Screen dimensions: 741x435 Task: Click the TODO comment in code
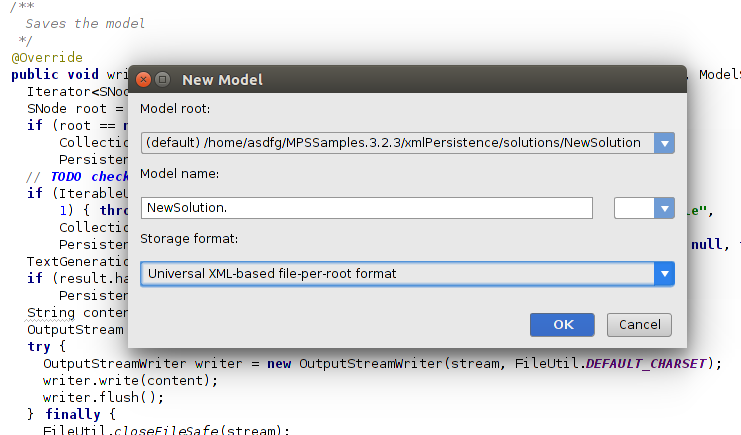[68, 177]
